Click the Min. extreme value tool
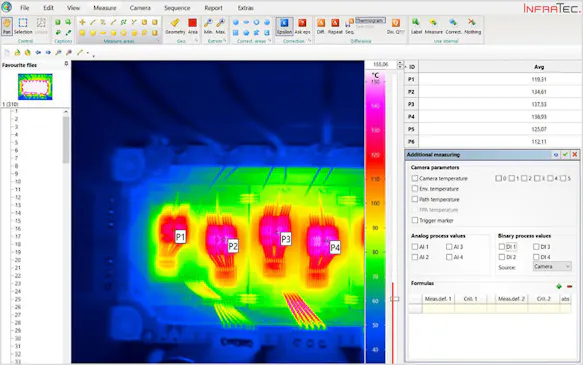583x365 pixels. 208,26
